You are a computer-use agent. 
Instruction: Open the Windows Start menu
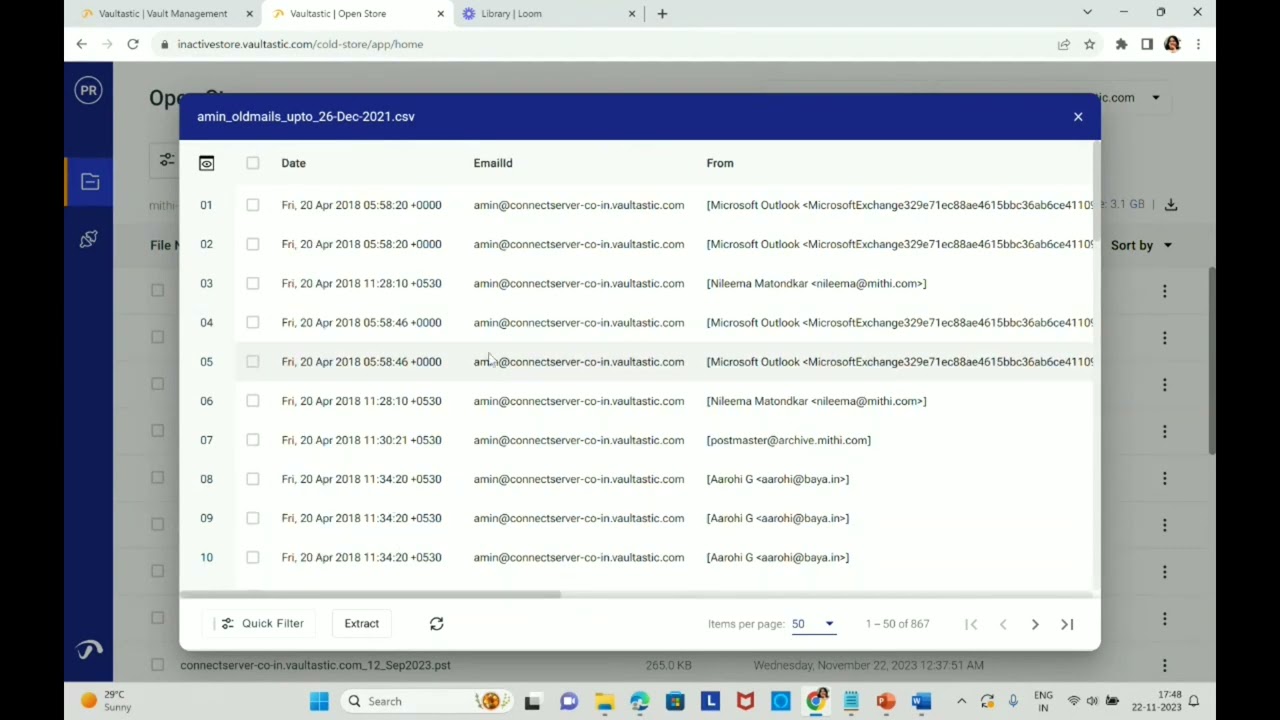[x=319, y=702]
